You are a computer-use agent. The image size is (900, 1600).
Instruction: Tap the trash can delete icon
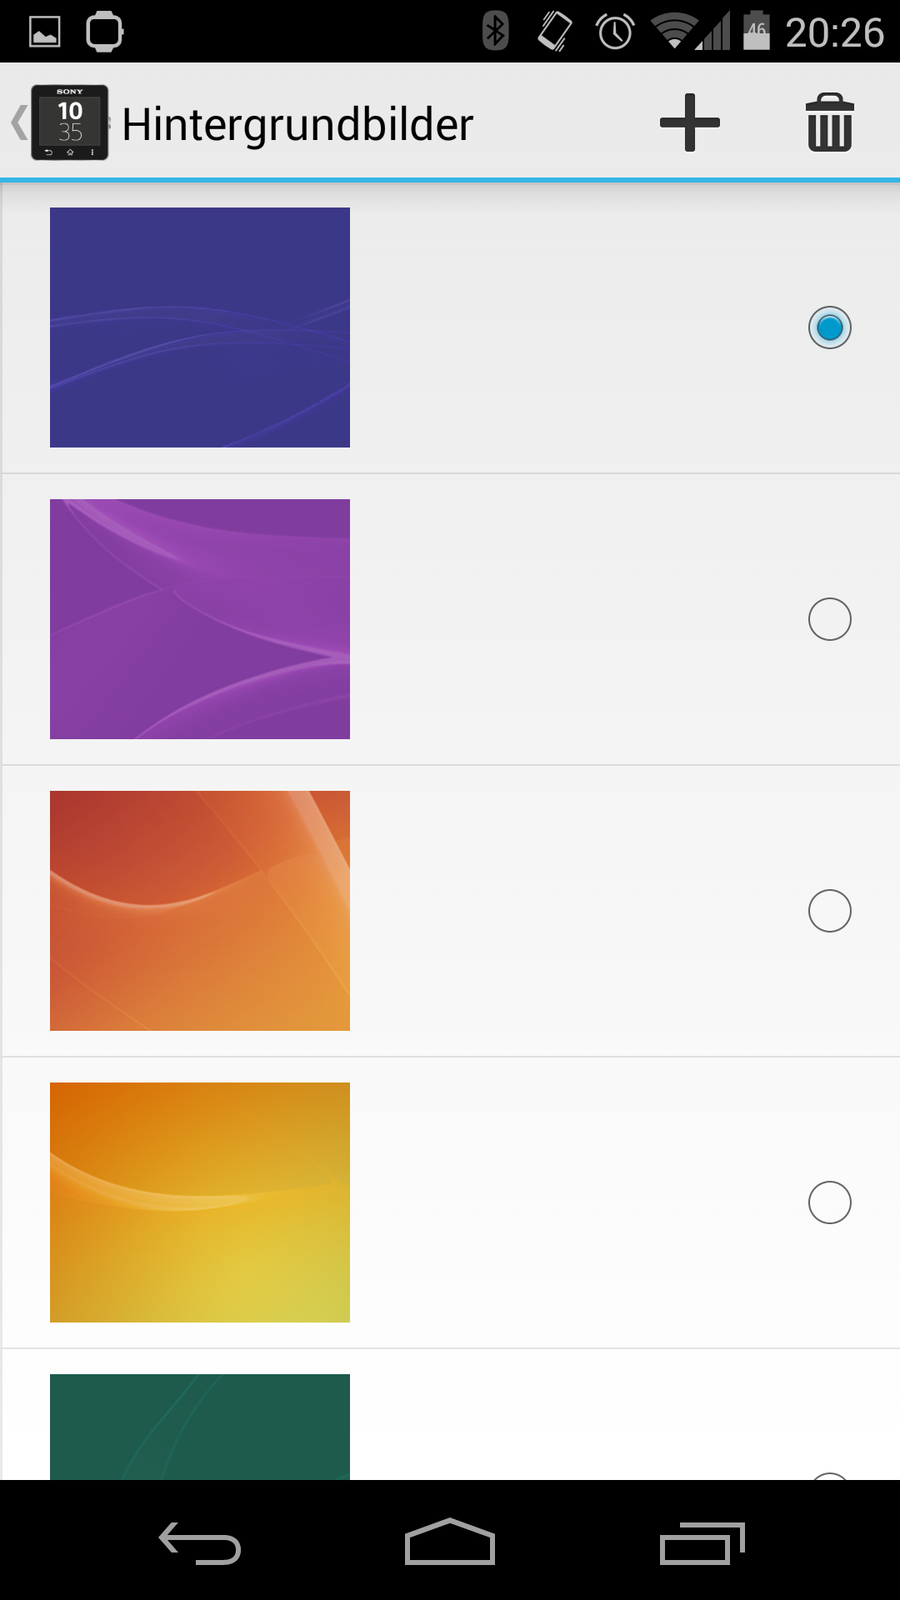(x=829, y=123)
